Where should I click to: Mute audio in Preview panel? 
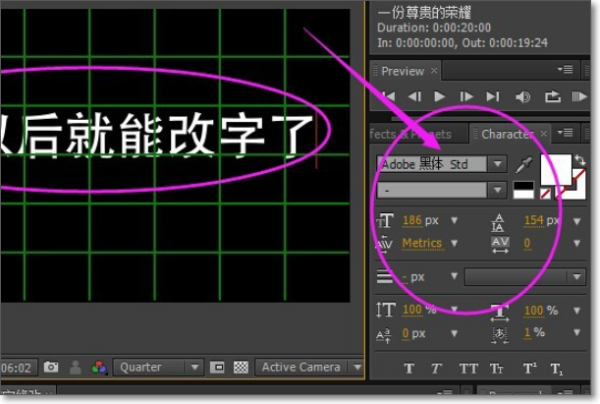(x=522, y=97)
